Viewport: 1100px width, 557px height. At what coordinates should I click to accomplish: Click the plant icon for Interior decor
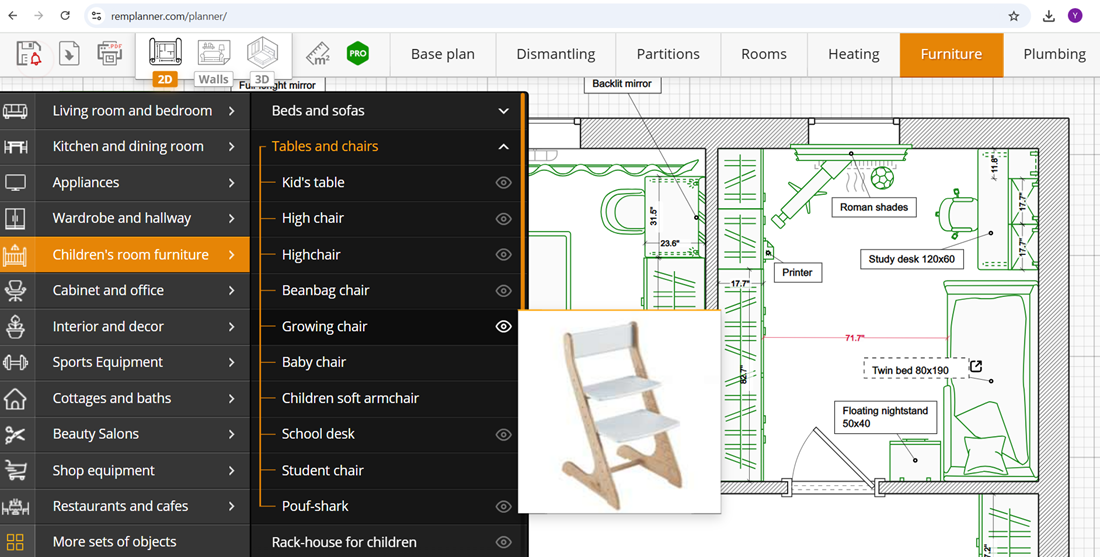pos(15,326)
